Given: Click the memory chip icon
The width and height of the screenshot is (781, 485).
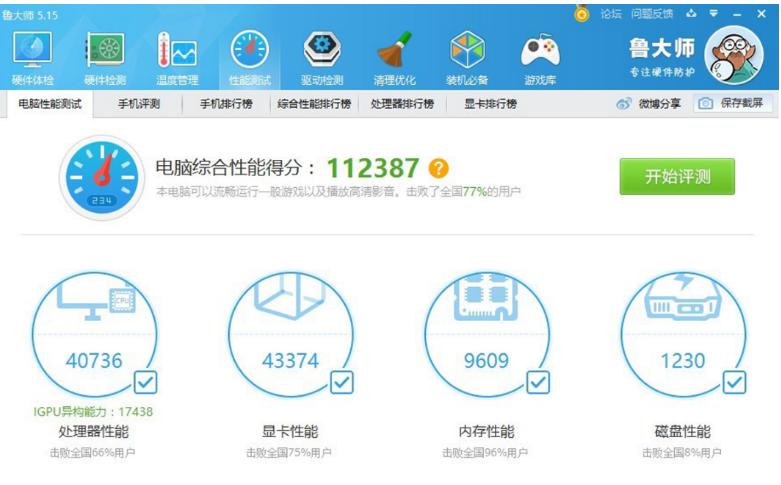Looking at the screenshot, I should tap(486, 296).
